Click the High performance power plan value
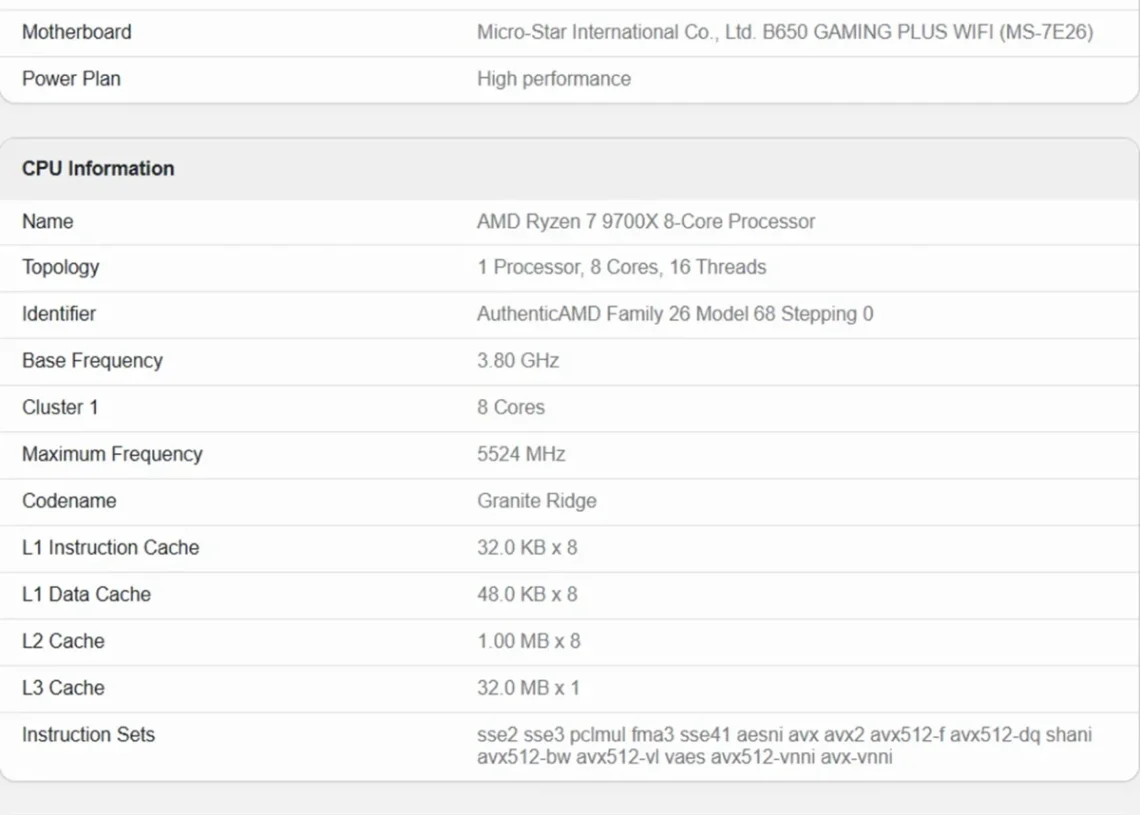 (x=554, y=79)
